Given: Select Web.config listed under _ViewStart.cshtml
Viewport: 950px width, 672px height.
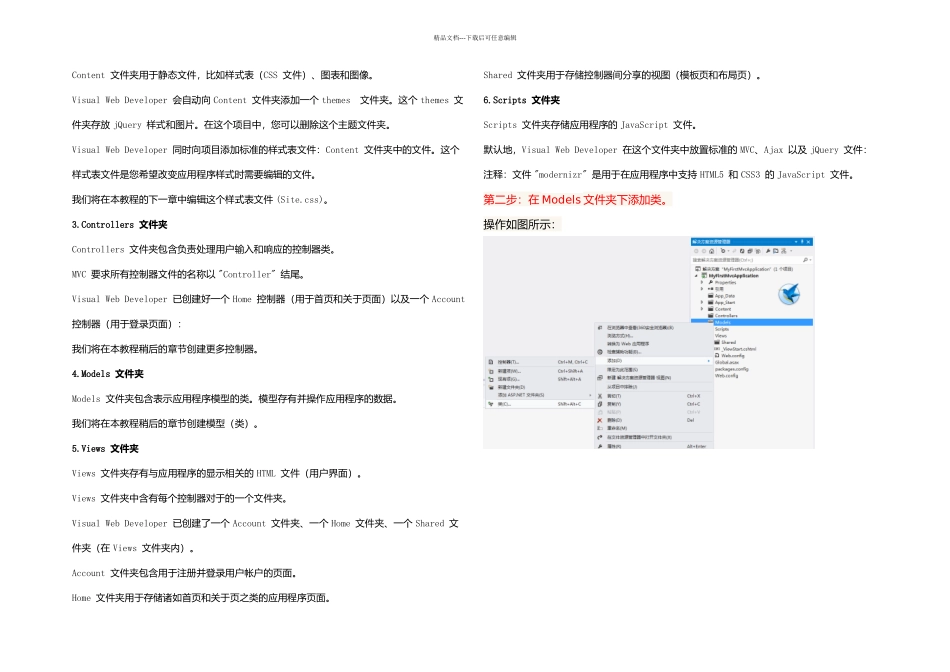Looking at the screenshot, I should pyautogui.click(x=730, y=356).
